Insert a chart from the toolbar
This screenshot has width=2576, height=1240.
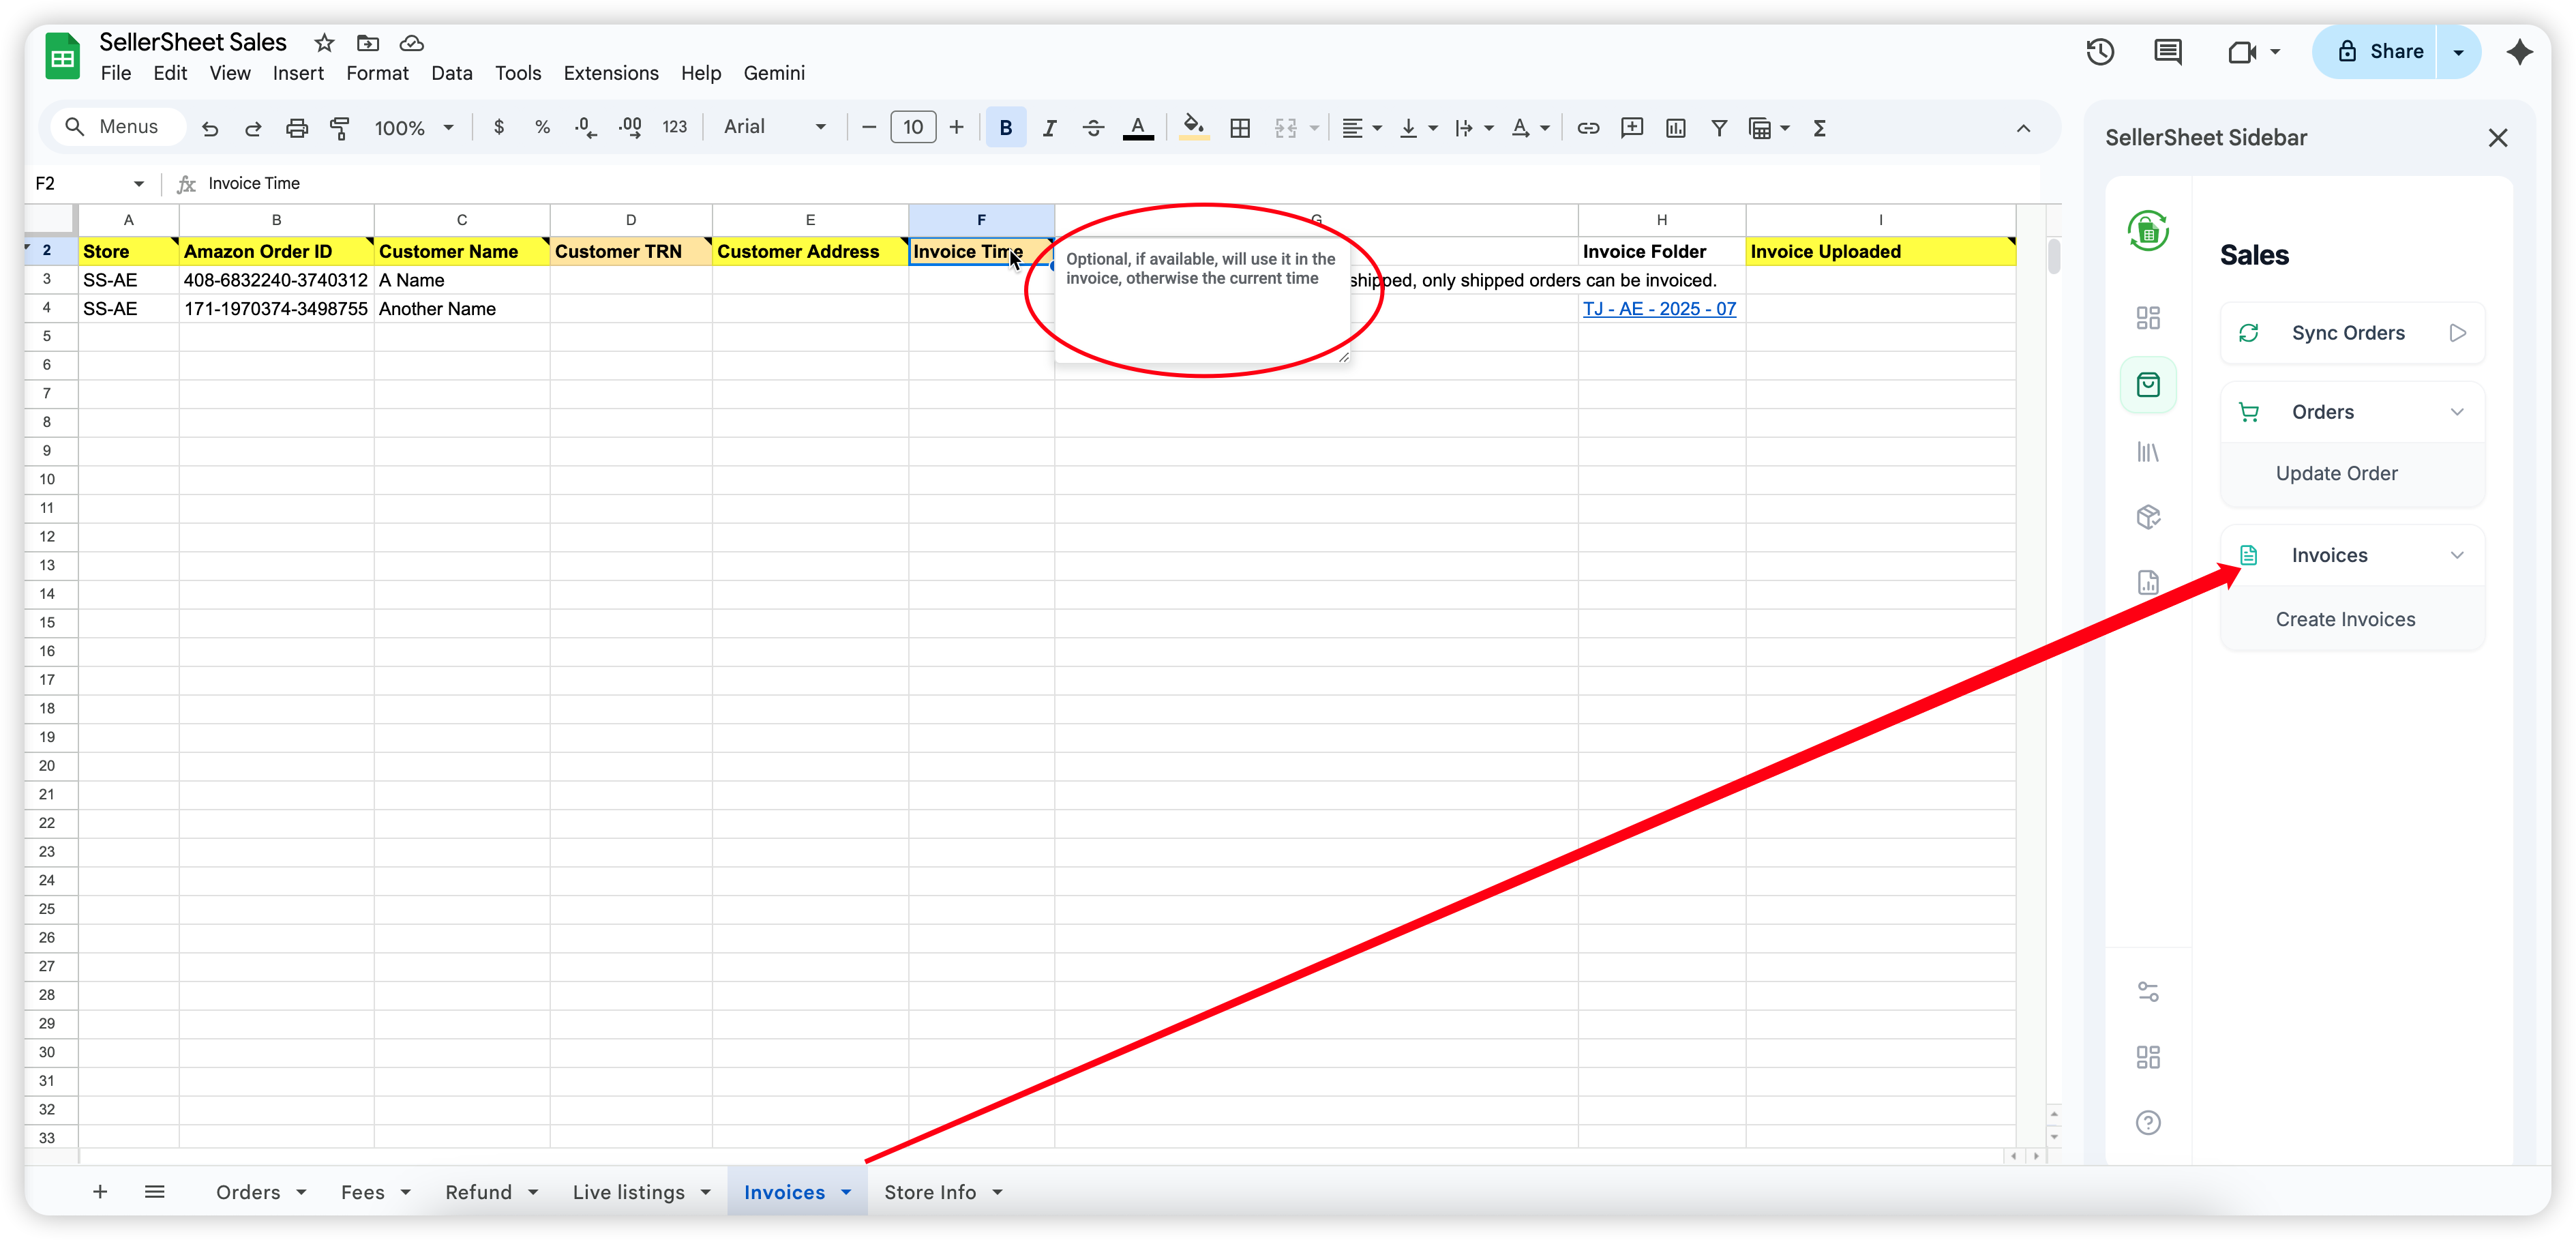(1676, 127)
